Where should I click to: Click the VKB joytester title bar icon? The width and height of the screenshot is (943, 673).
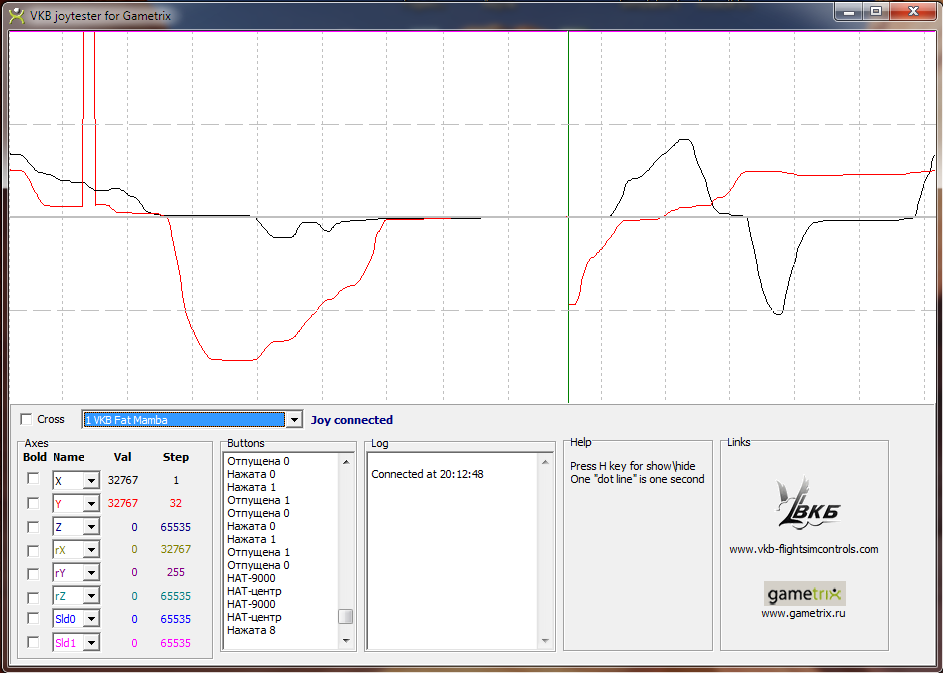[x=17, y=15]
